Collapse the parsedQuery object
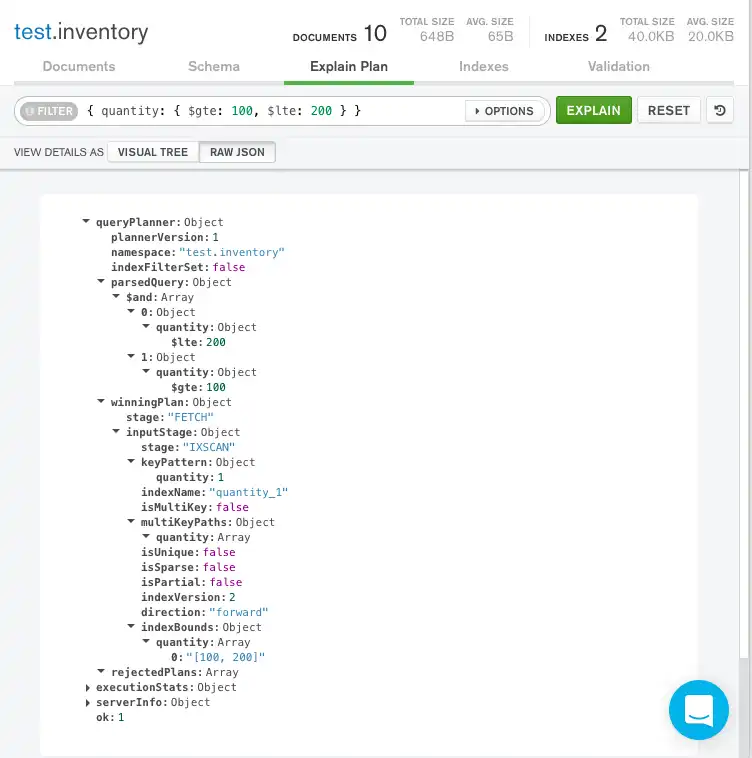 click(x=101, y=282)
